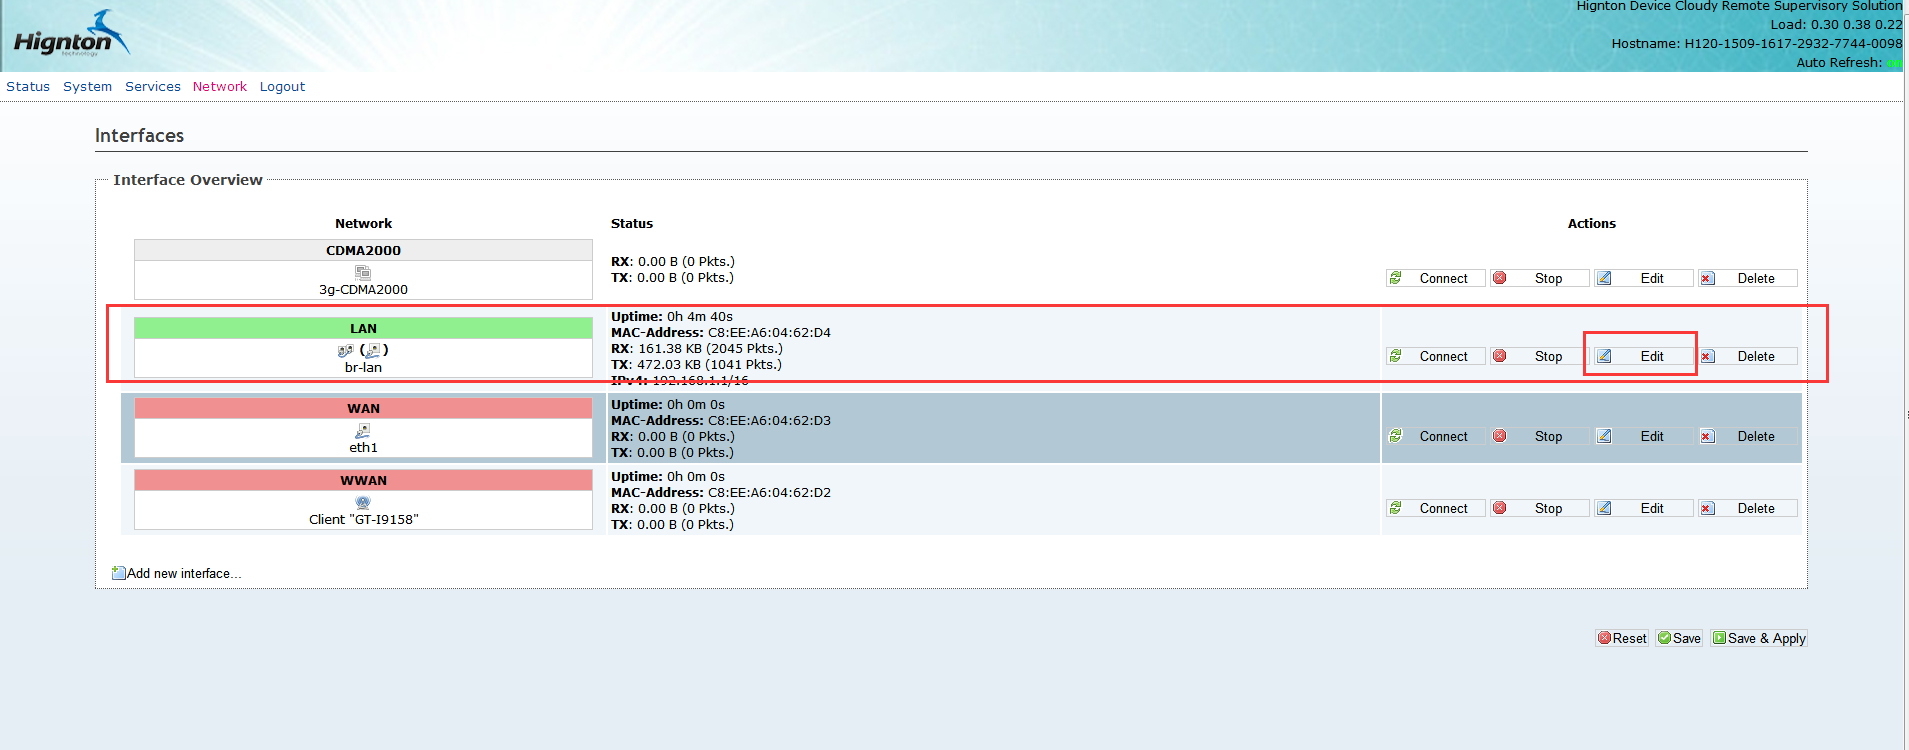The image size is (1909, 750).
Task: Edit the LAN interface
Action: (1642, 357)
